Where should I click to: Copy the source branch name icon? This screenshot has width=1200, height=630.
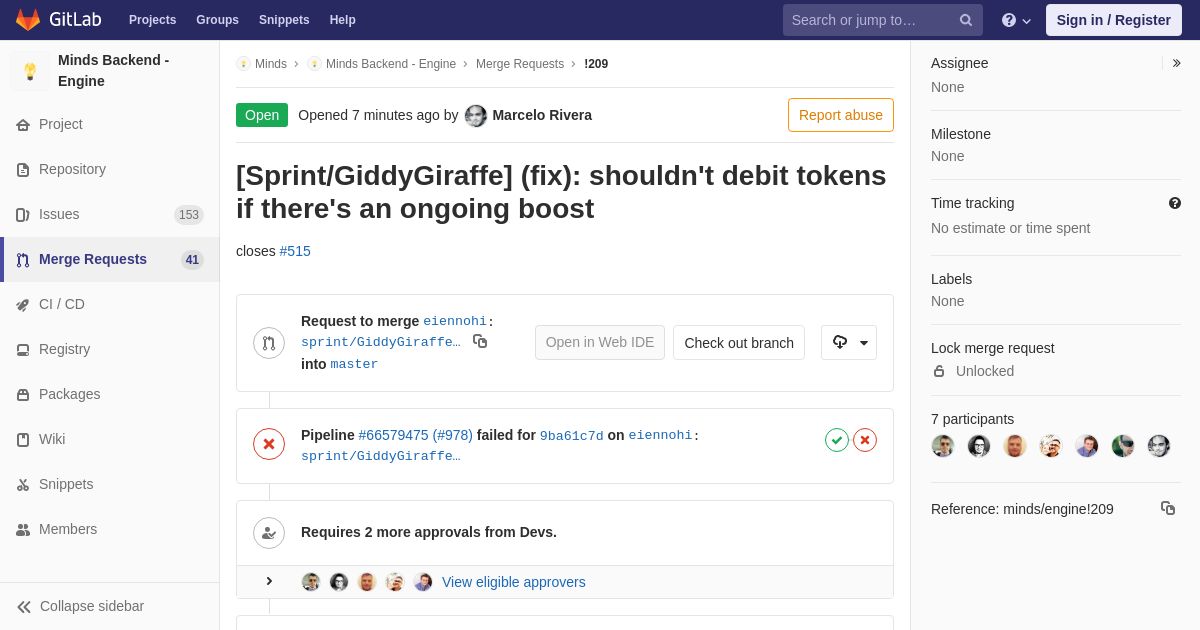[x=480, y=341]
